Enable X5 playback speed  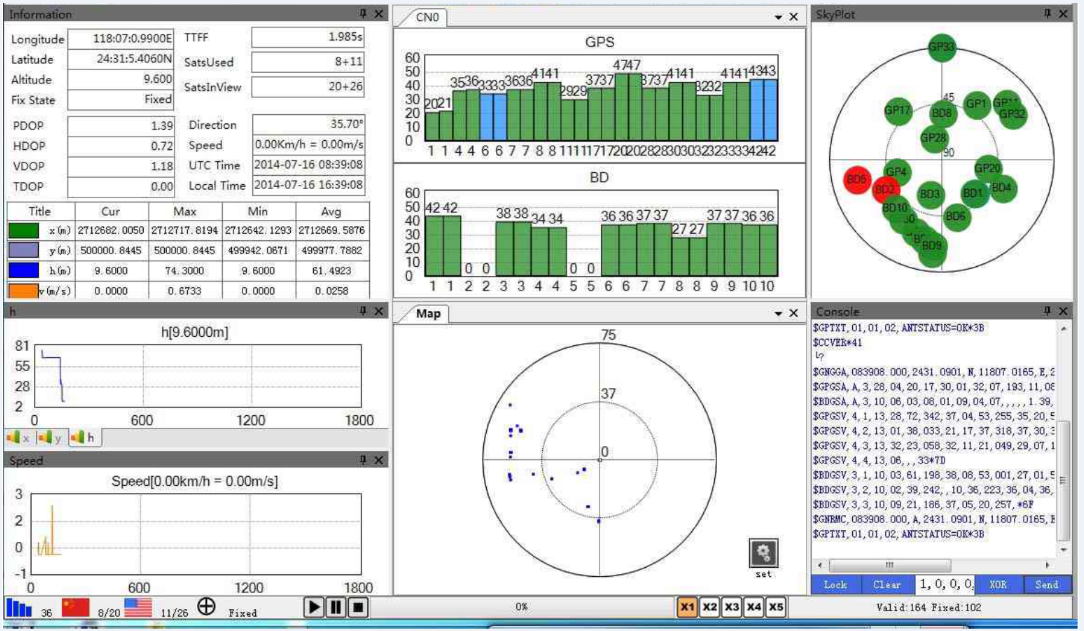776,606
